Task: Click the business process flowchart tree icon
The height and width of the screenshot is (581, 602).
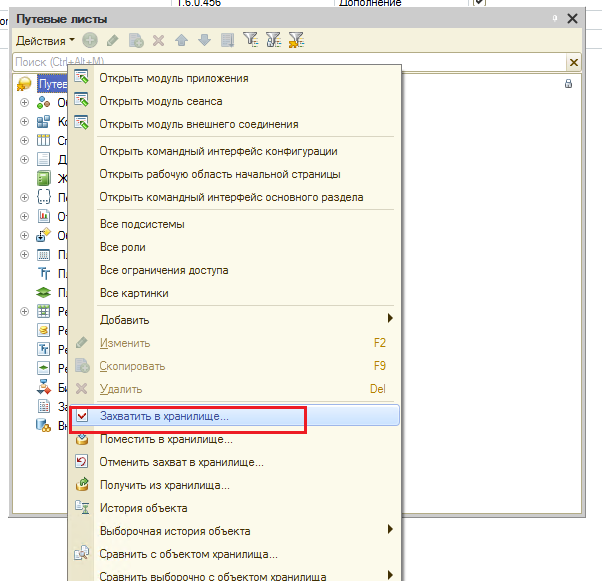Action: click(x=43, y=387)
